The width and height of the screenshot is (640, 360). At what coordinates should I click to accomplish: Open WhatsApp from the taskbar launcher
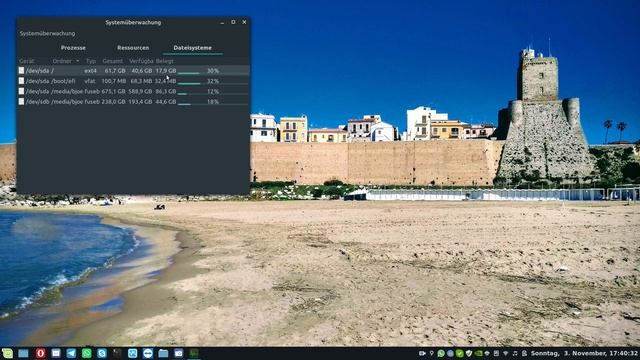coord(87,353)
